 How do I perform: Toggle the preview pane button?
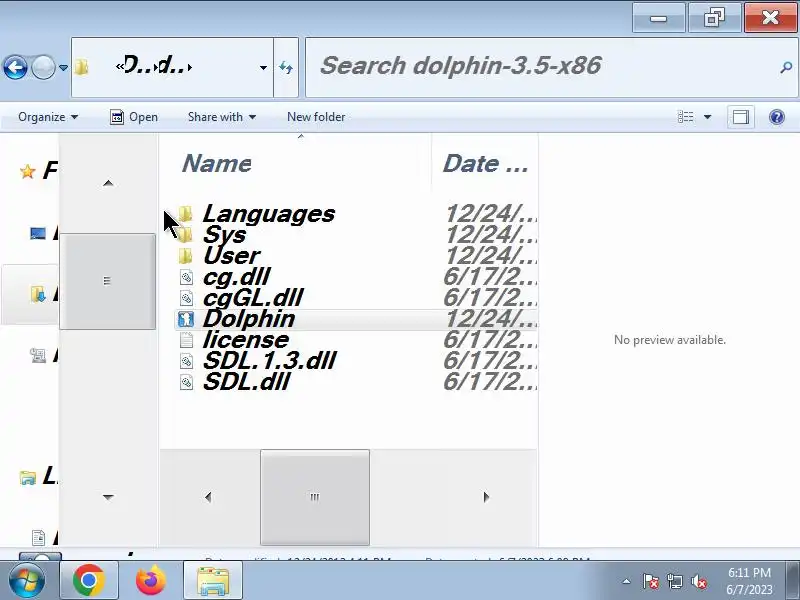coord(740,117)
